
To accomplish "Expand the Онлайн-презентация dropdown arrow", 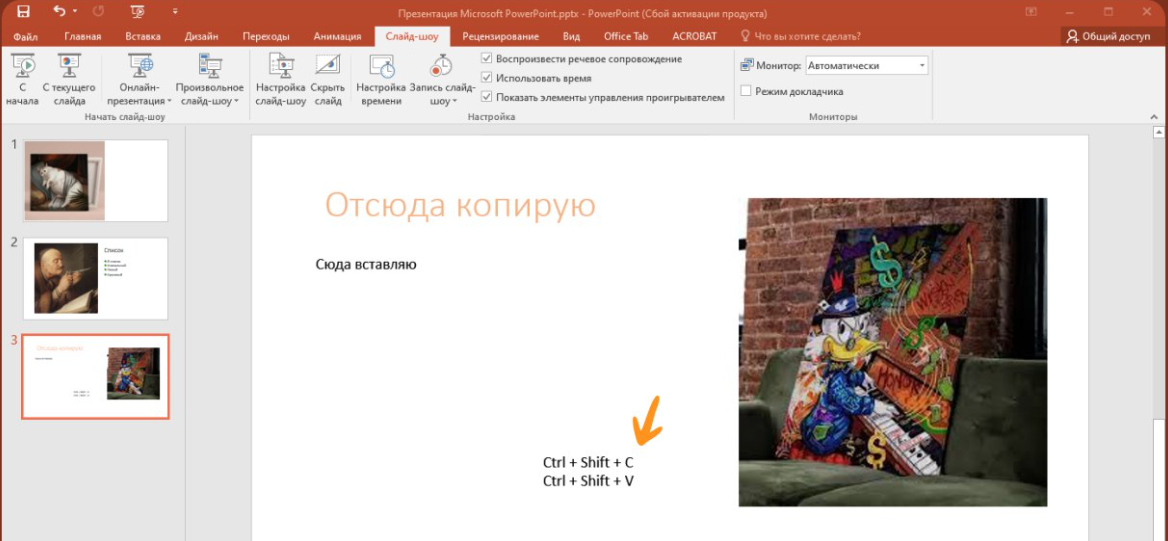I will coord(169,101).
